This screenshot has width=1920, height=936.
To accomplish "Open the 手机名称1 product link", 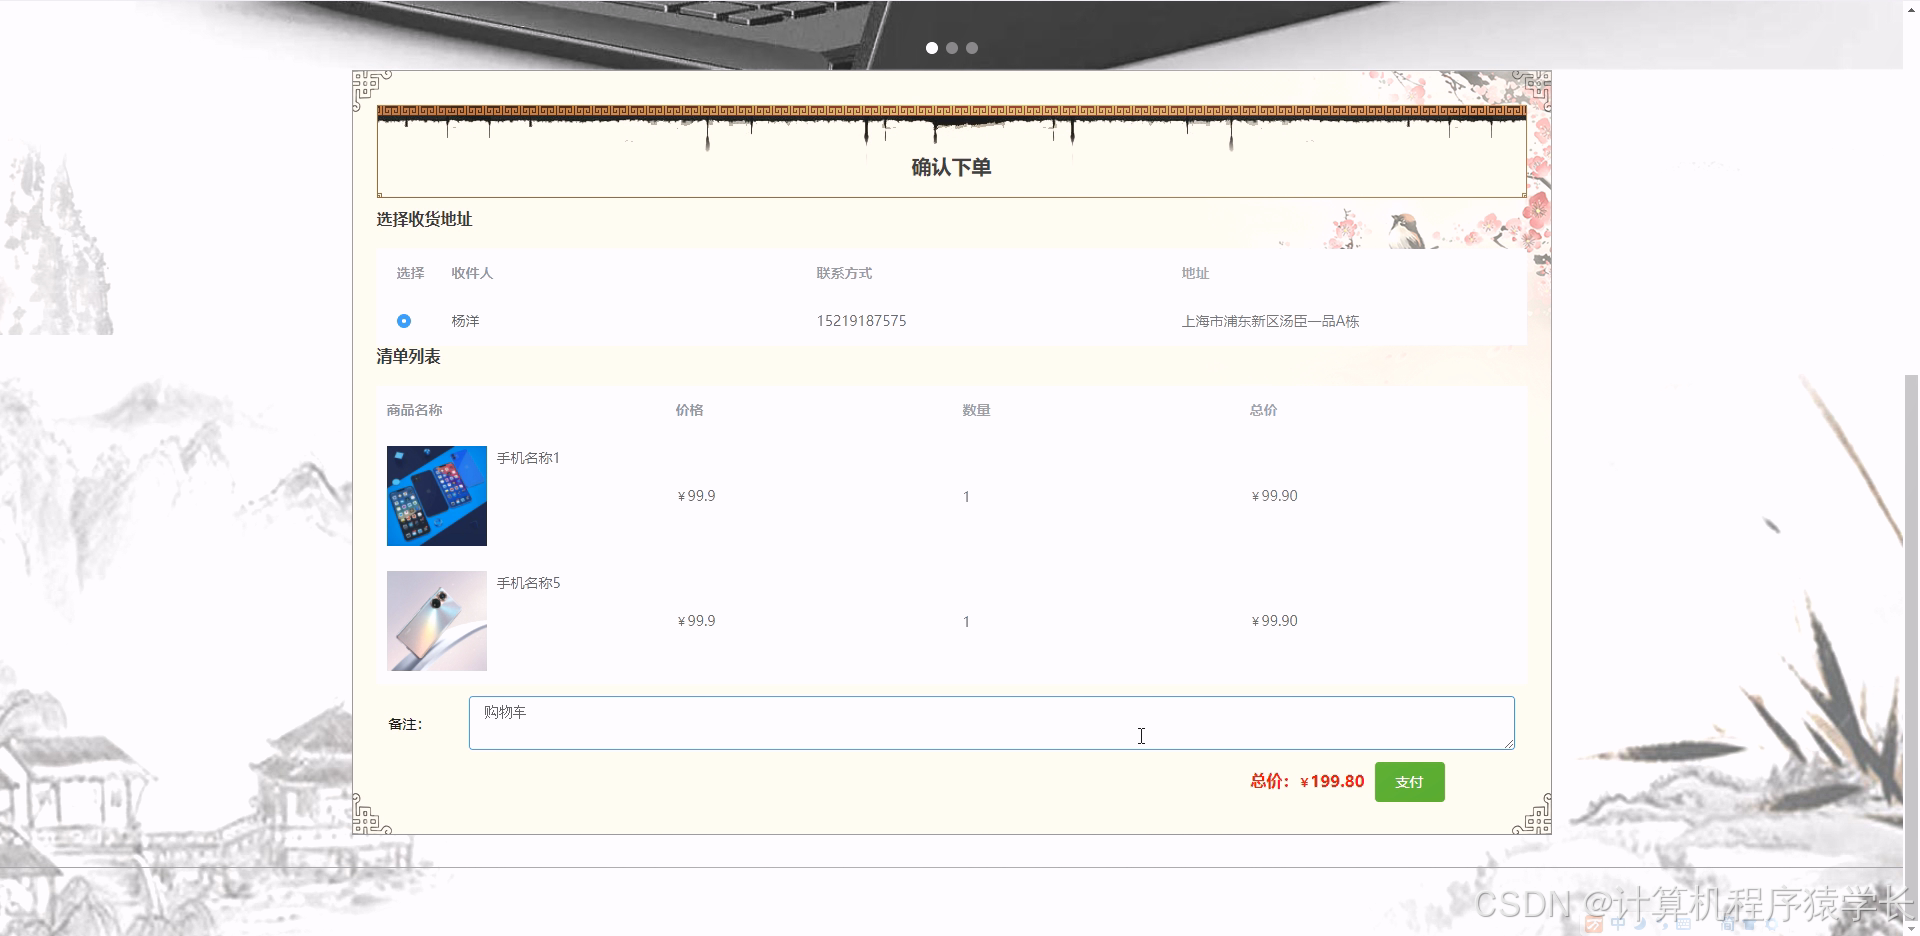I will click(x=526, y=457).
